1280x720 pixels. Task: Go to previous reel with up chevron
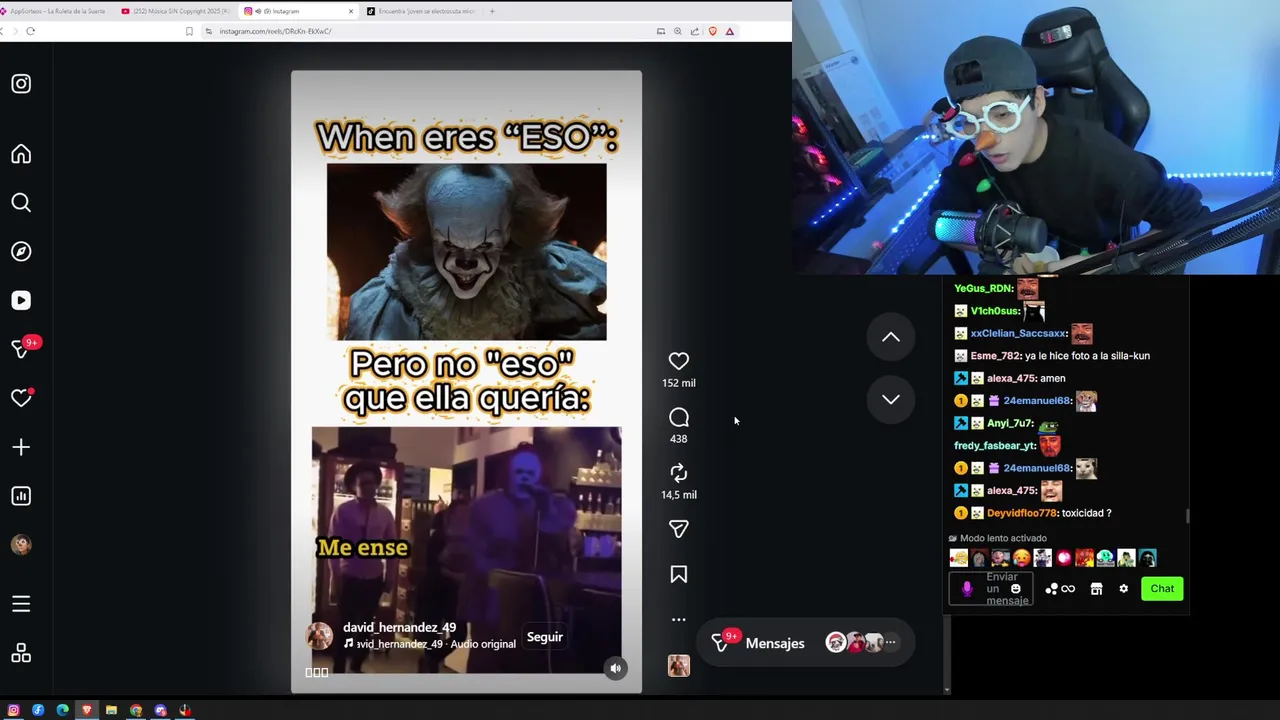click(891, 338)
